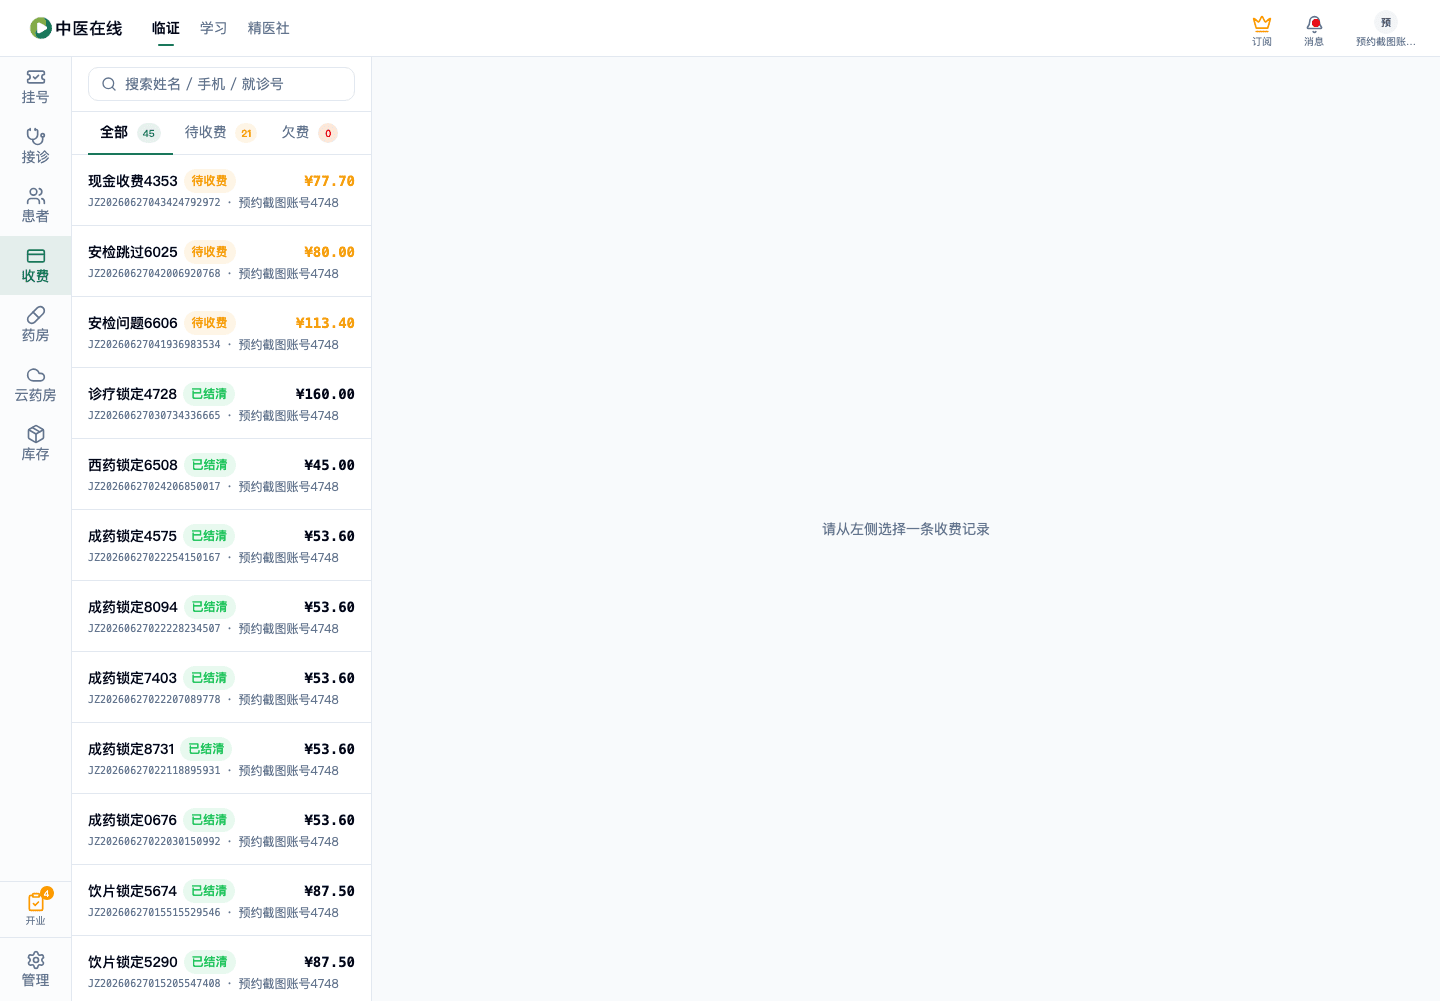The height and width of the screenshot is (1001, 1440).
Task: Click the 中医在线 logo icon
Action: [x=41, y=28]
